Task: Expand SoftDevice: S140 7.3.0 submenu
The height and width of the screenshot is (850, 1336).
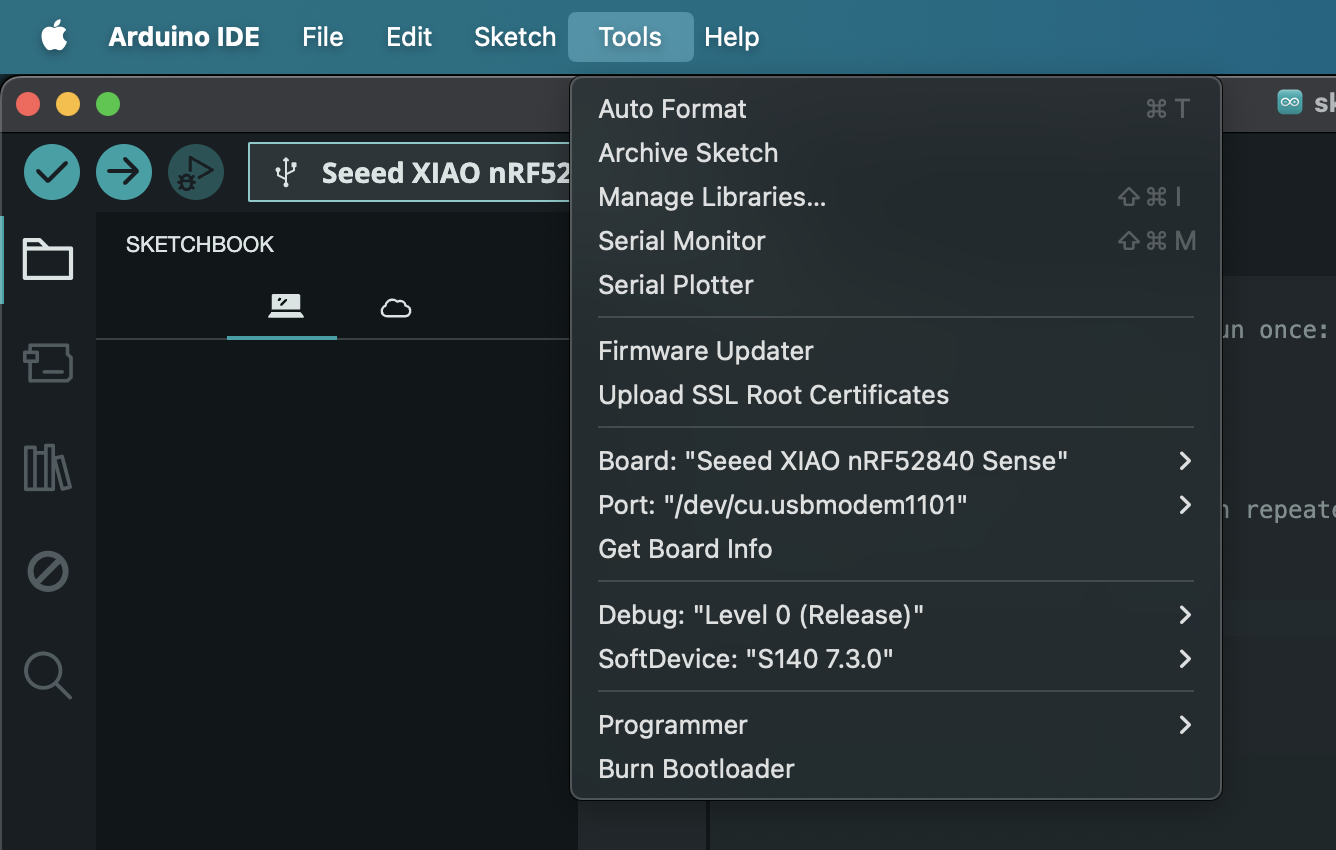Action: click(x=896, y=659)
